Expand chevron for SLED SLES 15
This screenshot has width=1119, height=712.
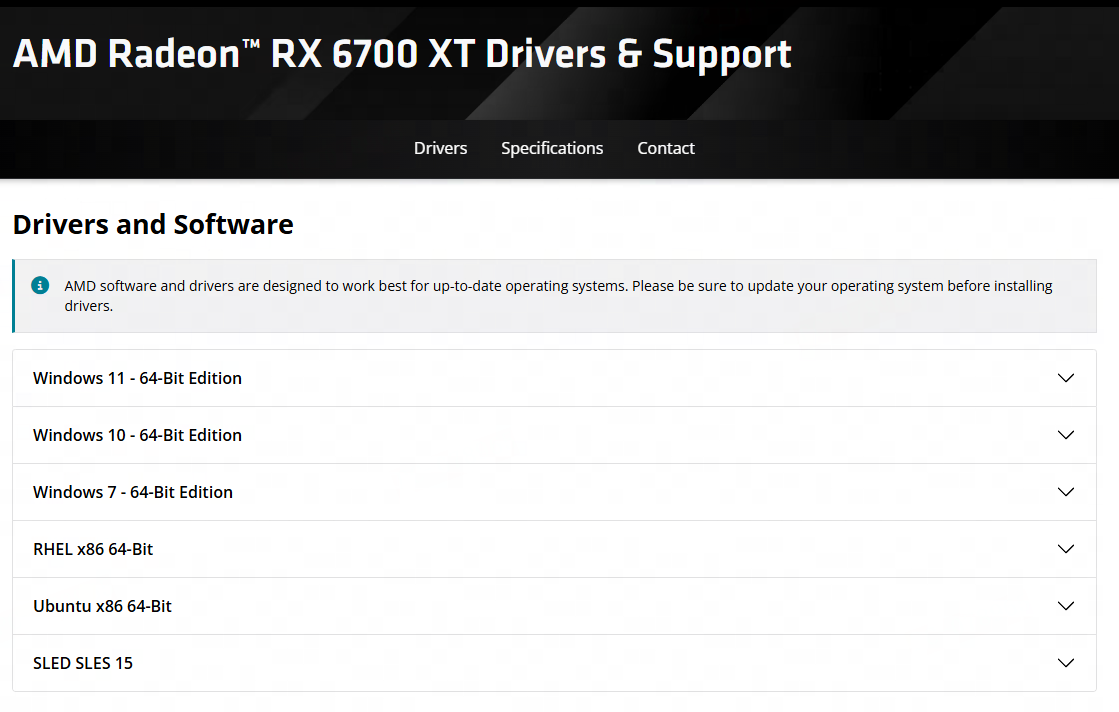(1065, 663)
